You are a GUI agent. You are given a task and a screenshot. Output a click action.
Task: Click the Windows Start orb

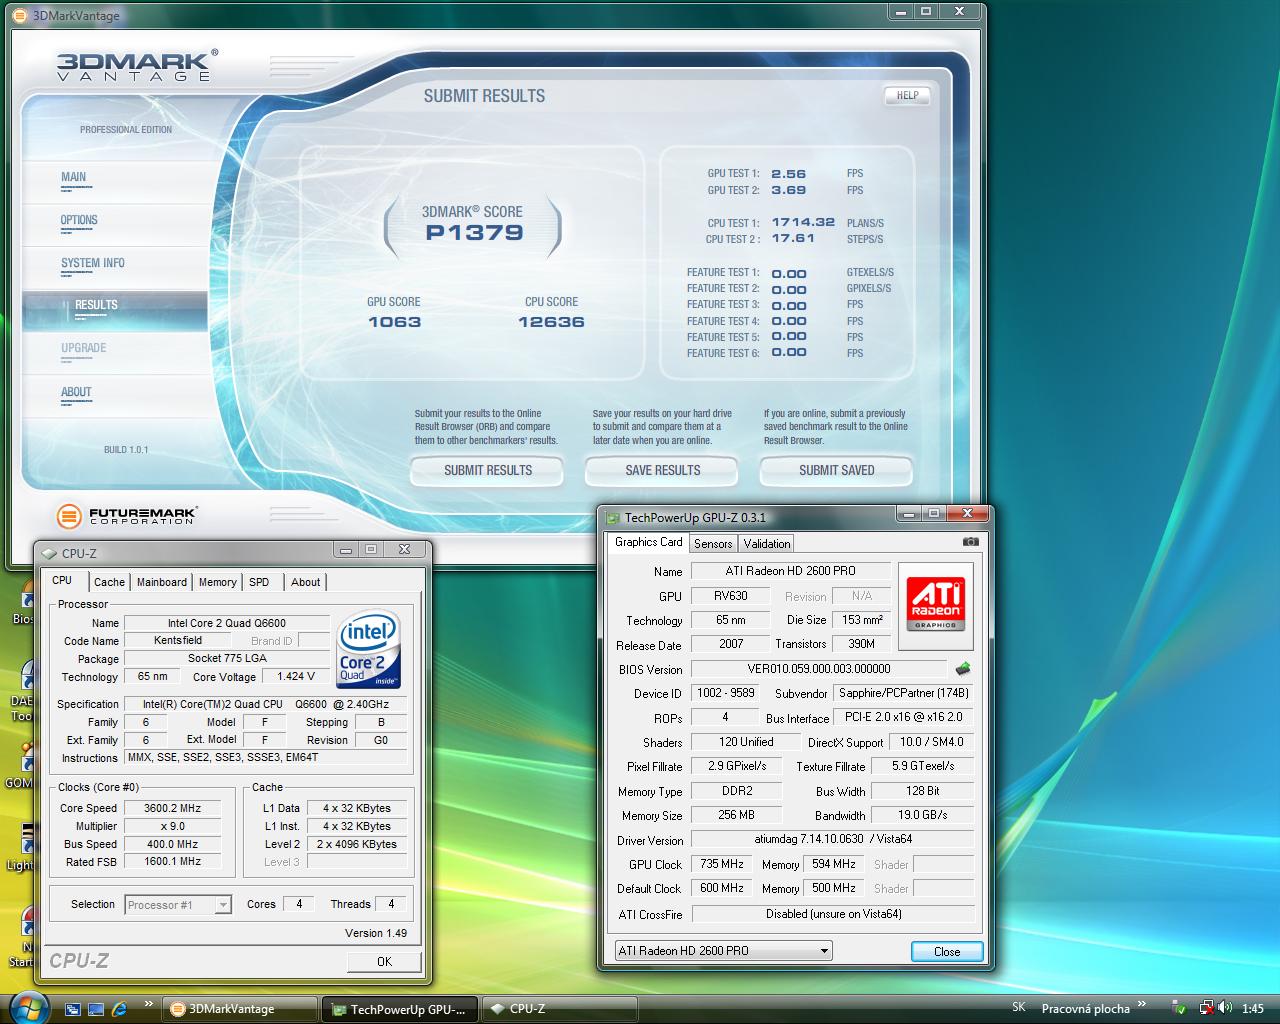click(27, 1008)
